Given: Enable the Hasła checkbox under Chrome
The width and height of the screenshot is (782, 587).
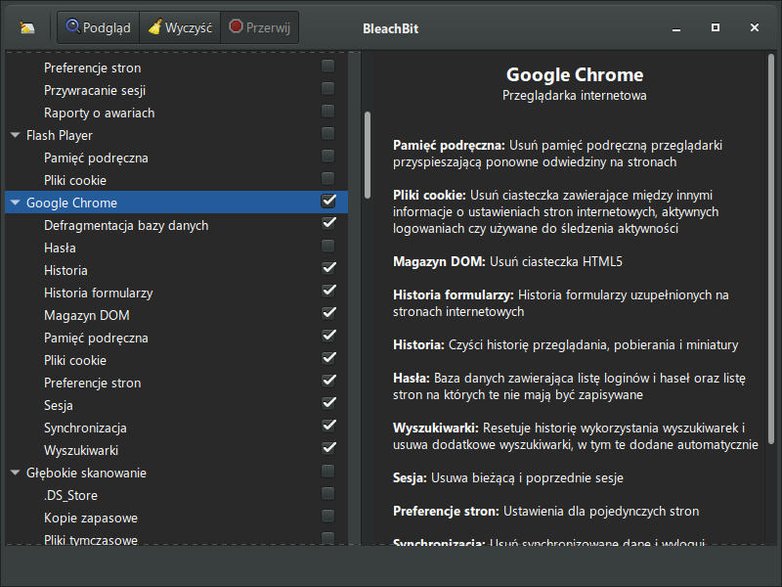Looking at the screenshot, I should point(328,246).
